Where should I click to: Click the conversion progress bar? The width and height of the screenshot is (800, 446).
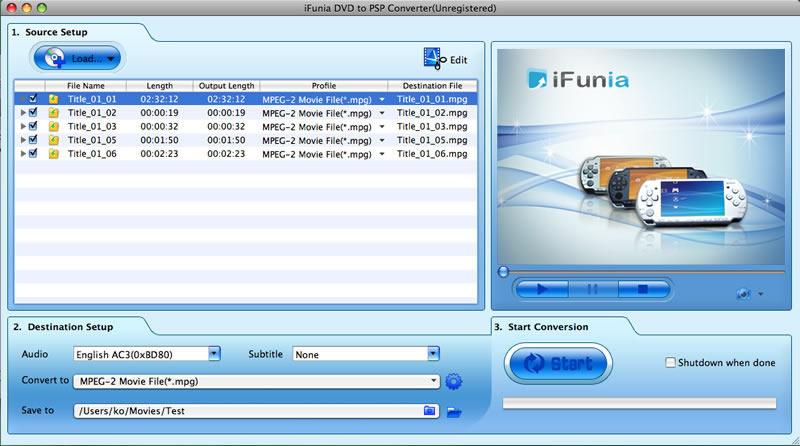(x=639, y=403)
